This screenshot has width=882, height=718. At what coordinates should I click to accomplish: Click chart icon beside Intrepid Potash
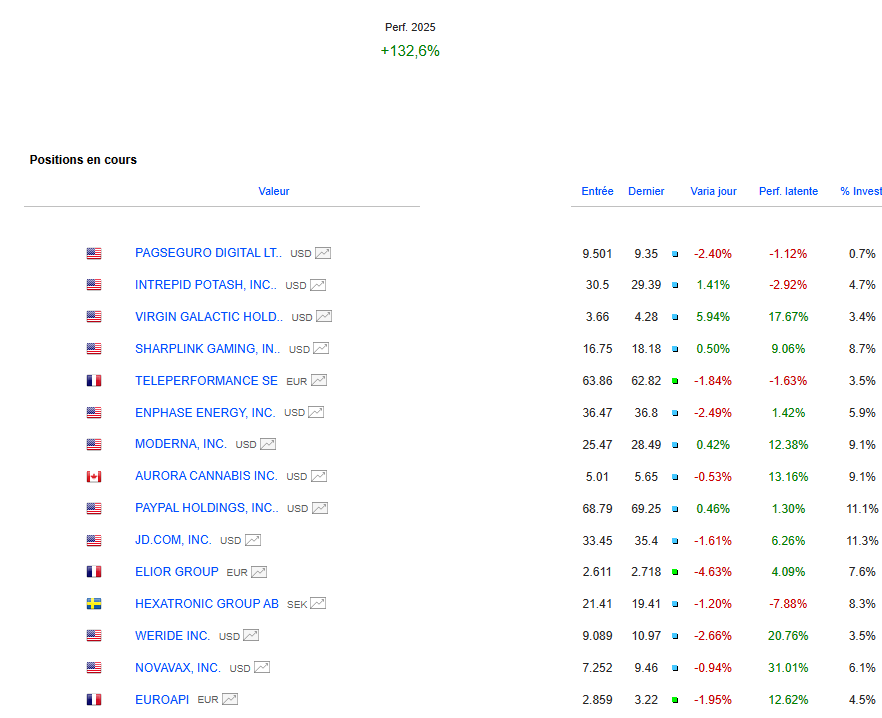pos(318,285)
